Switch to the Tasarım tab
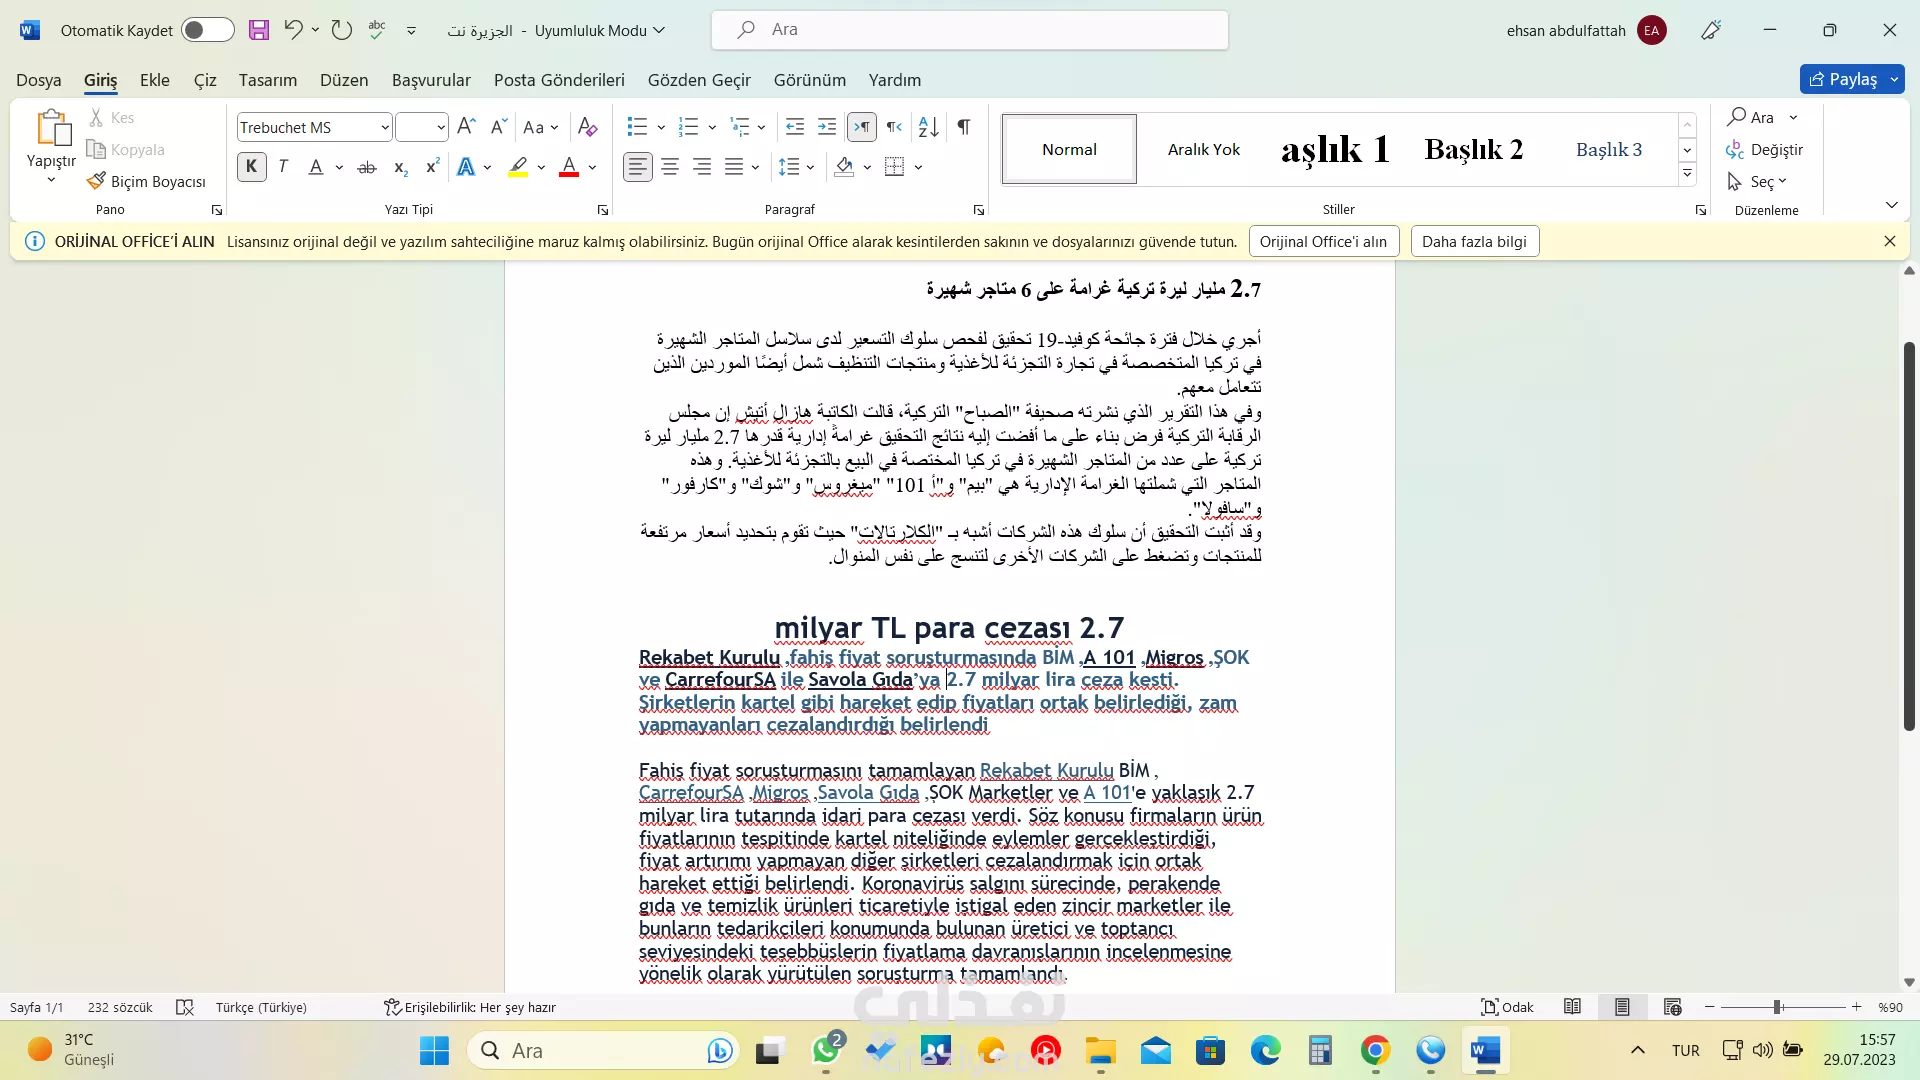This screenshot has height=1080, width=1920. 268,80
